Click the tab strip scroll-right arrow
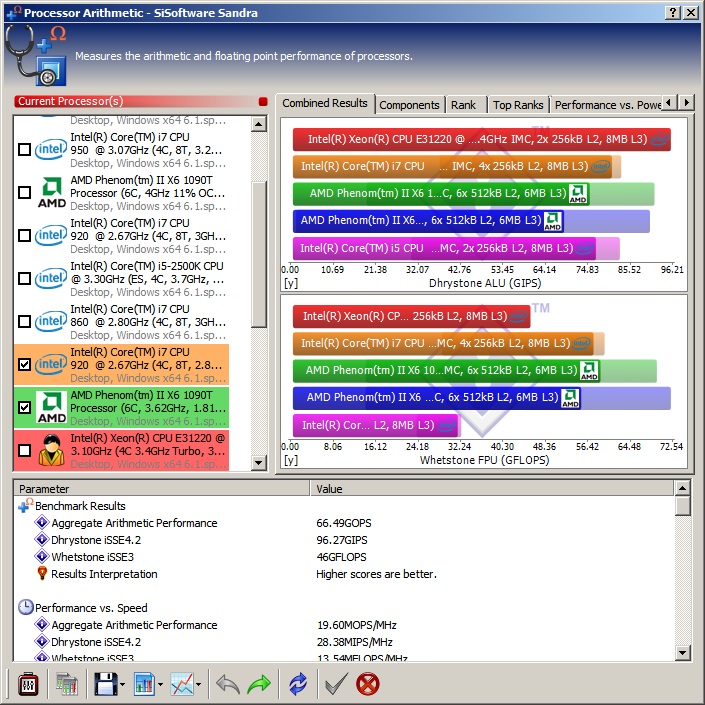 [x=686, y=103]
